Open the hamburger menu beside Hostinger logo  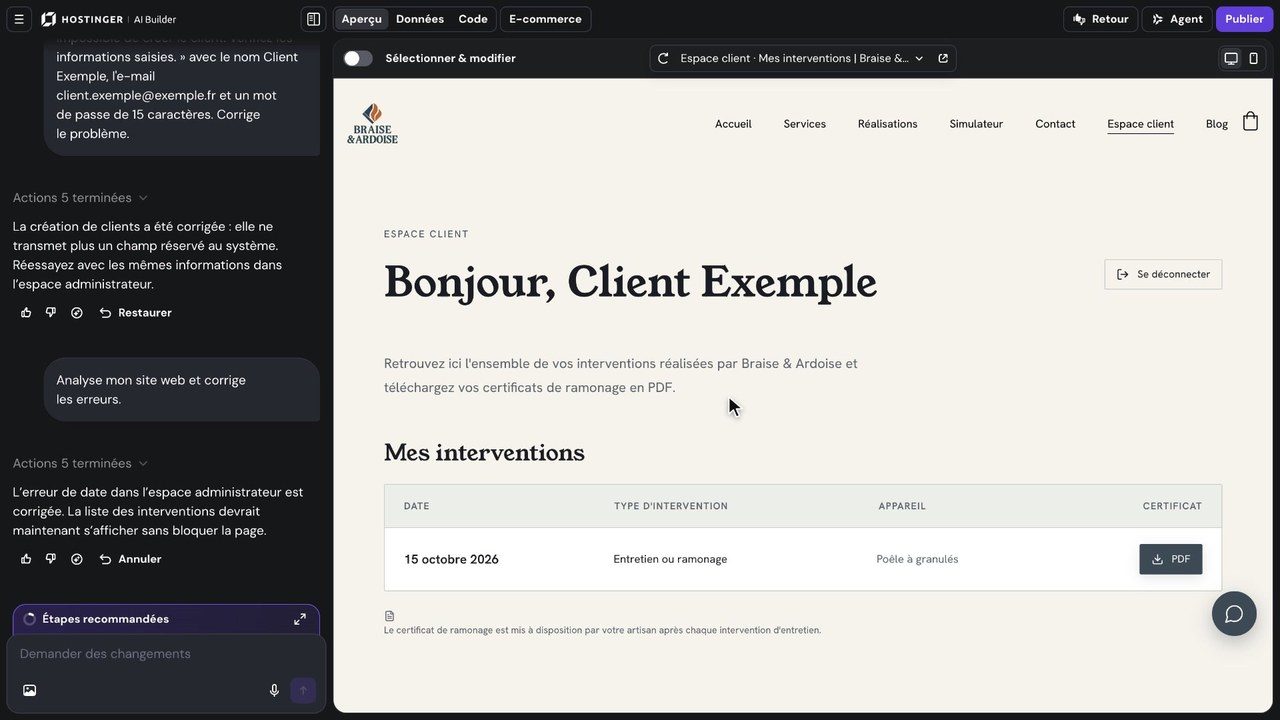pos(18,19)
